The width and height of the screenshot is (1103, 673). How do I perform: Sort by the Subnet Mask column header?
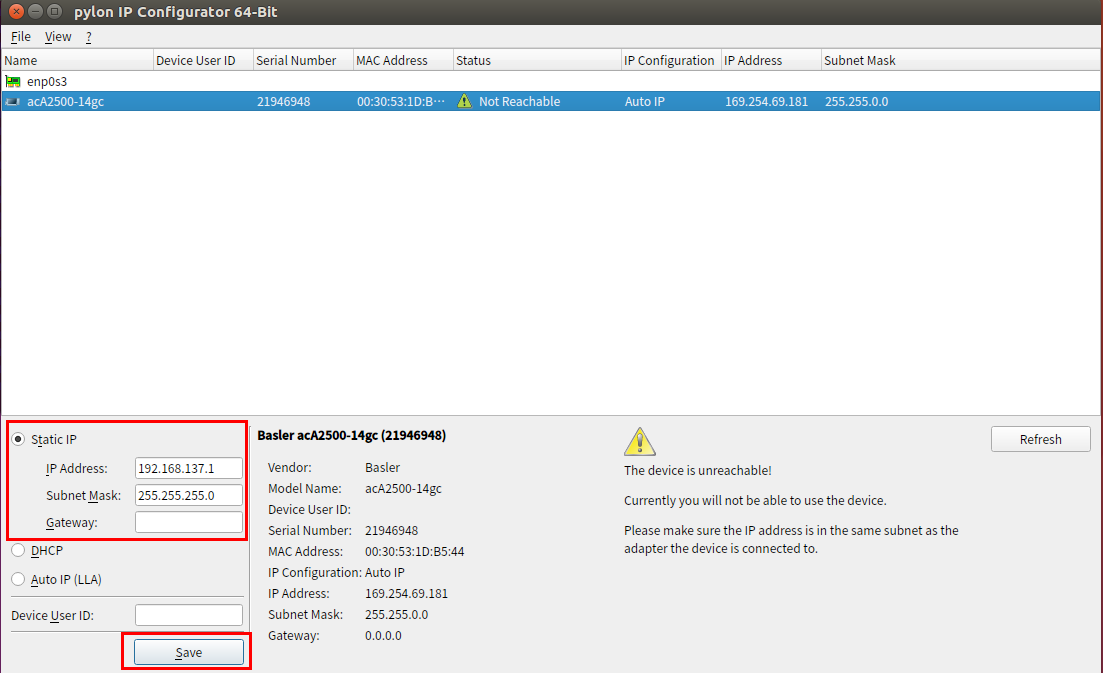tap(960, 60)
